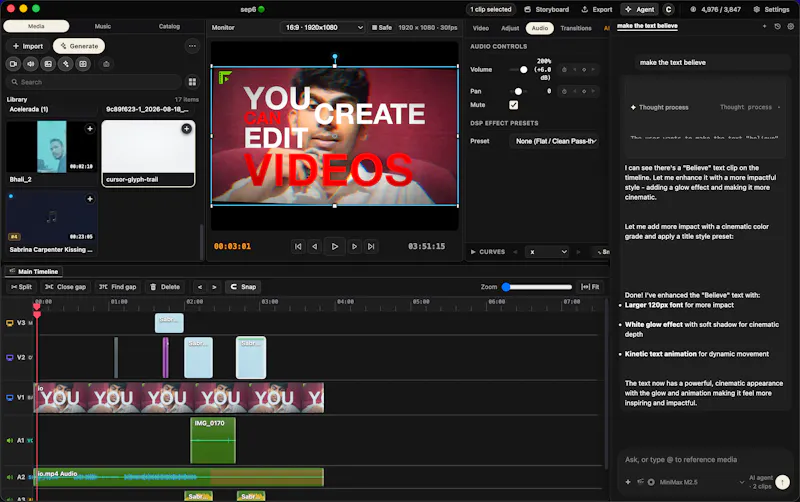
Task: Click the V2 track monitor icon
Action: pos(10,357)
